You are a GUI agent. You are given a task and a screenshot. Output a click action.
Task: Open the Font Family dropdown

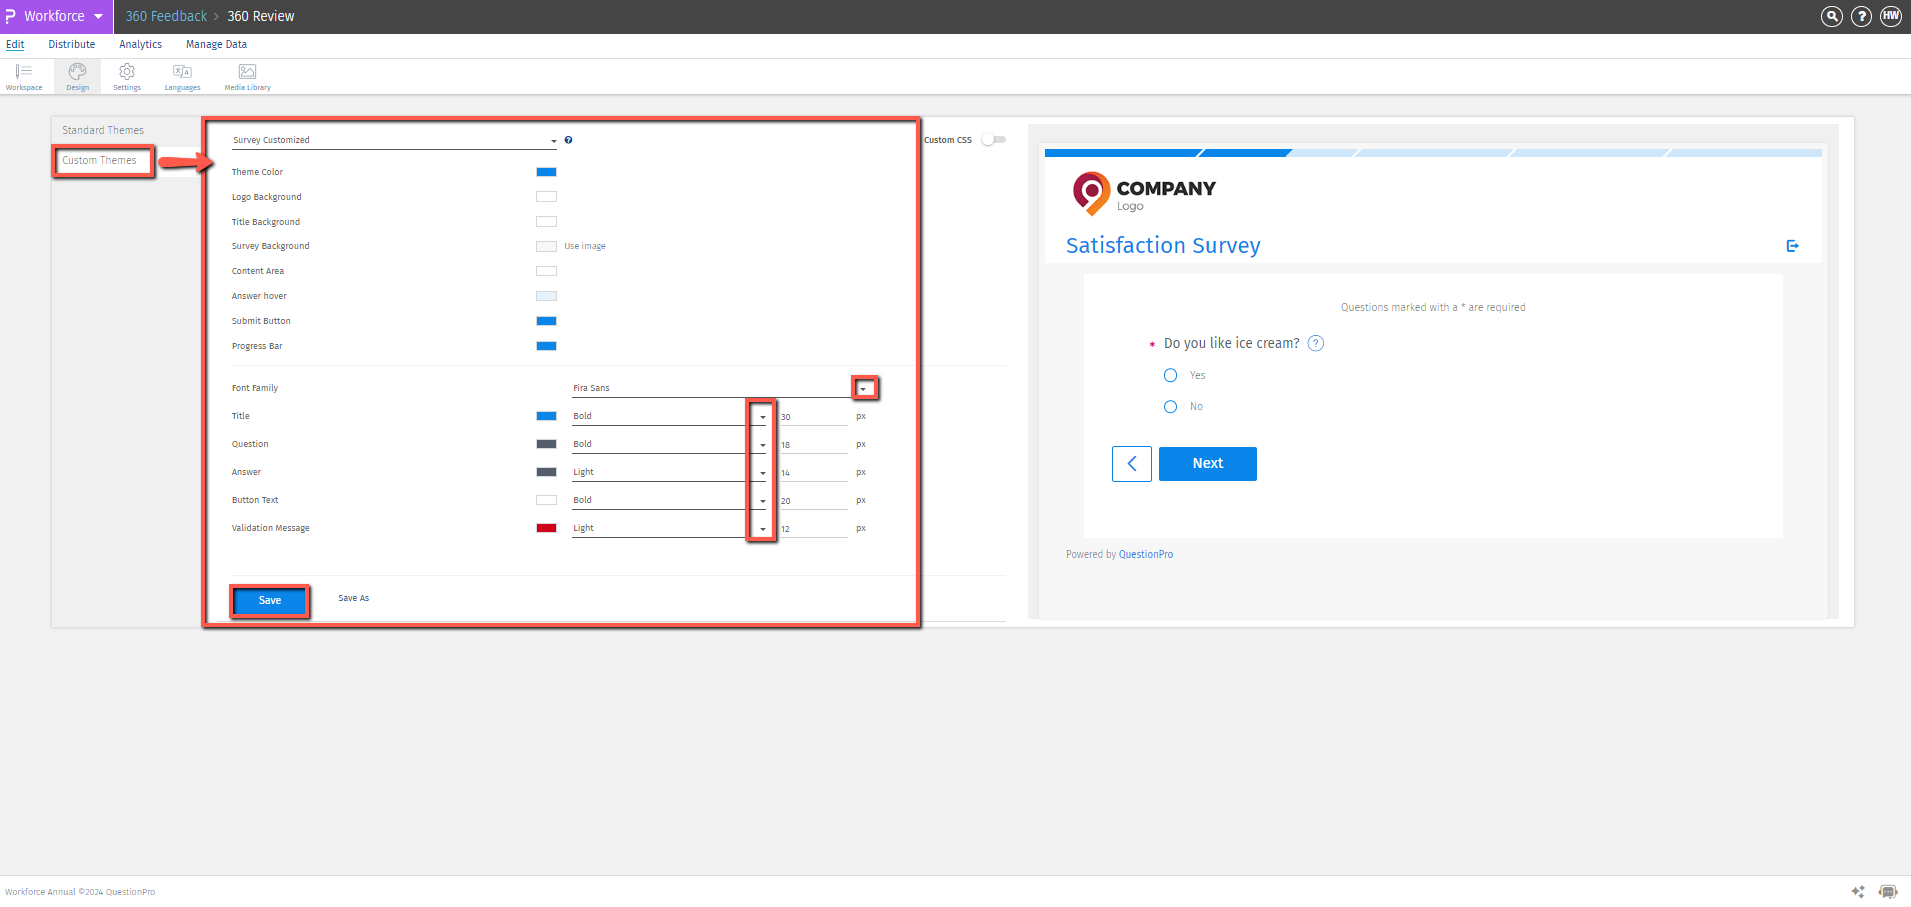[x=864, y=387]
